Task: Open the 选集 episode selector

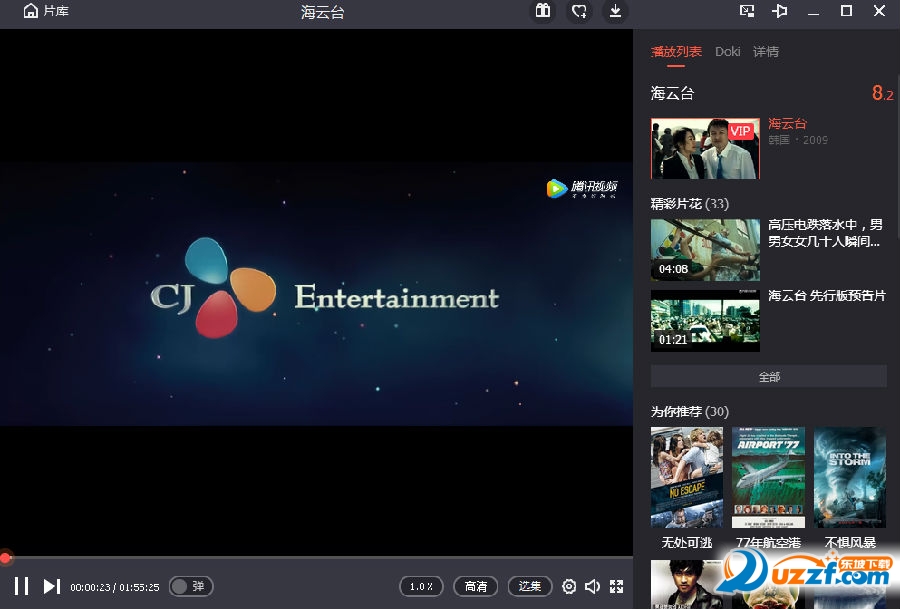Action: pyautogui.click(x=530, y=586)
